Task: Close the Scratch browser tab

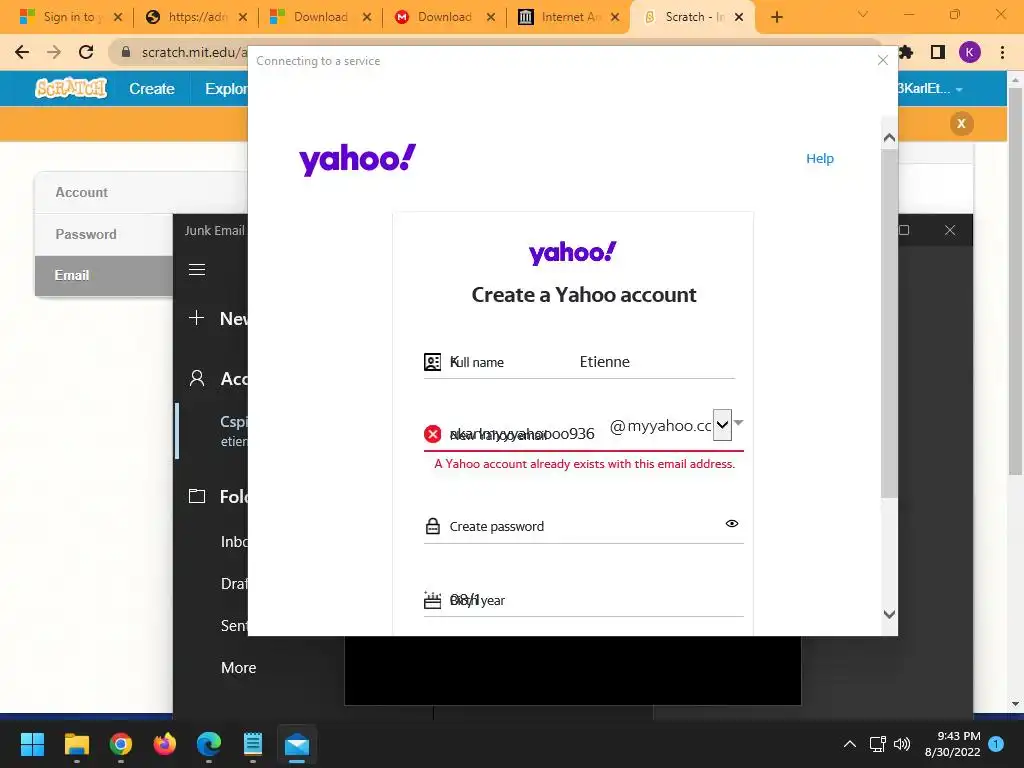Action: click(x=739, y=17)
